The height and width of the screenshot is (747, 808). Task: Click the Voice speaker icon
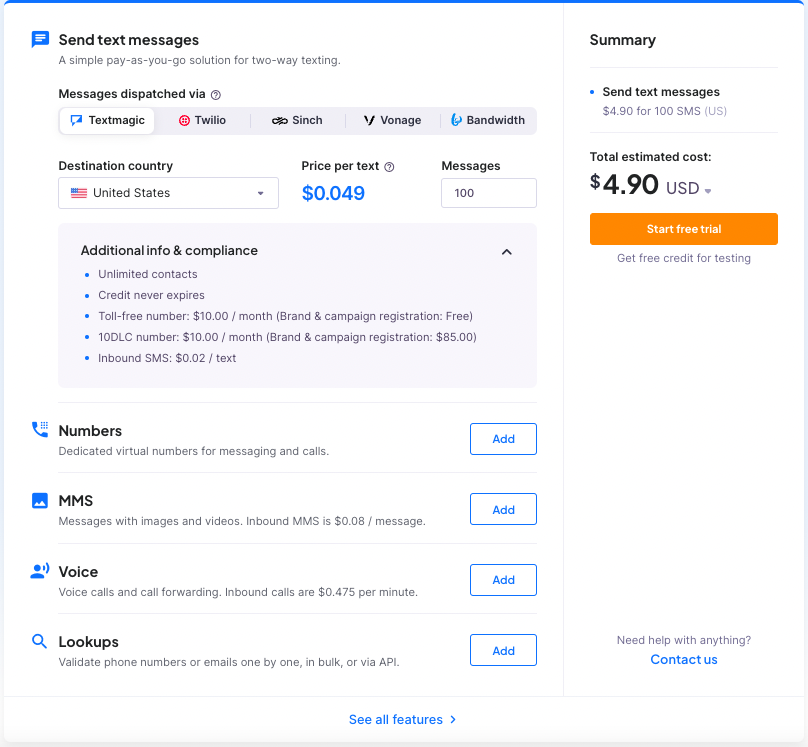40,571
